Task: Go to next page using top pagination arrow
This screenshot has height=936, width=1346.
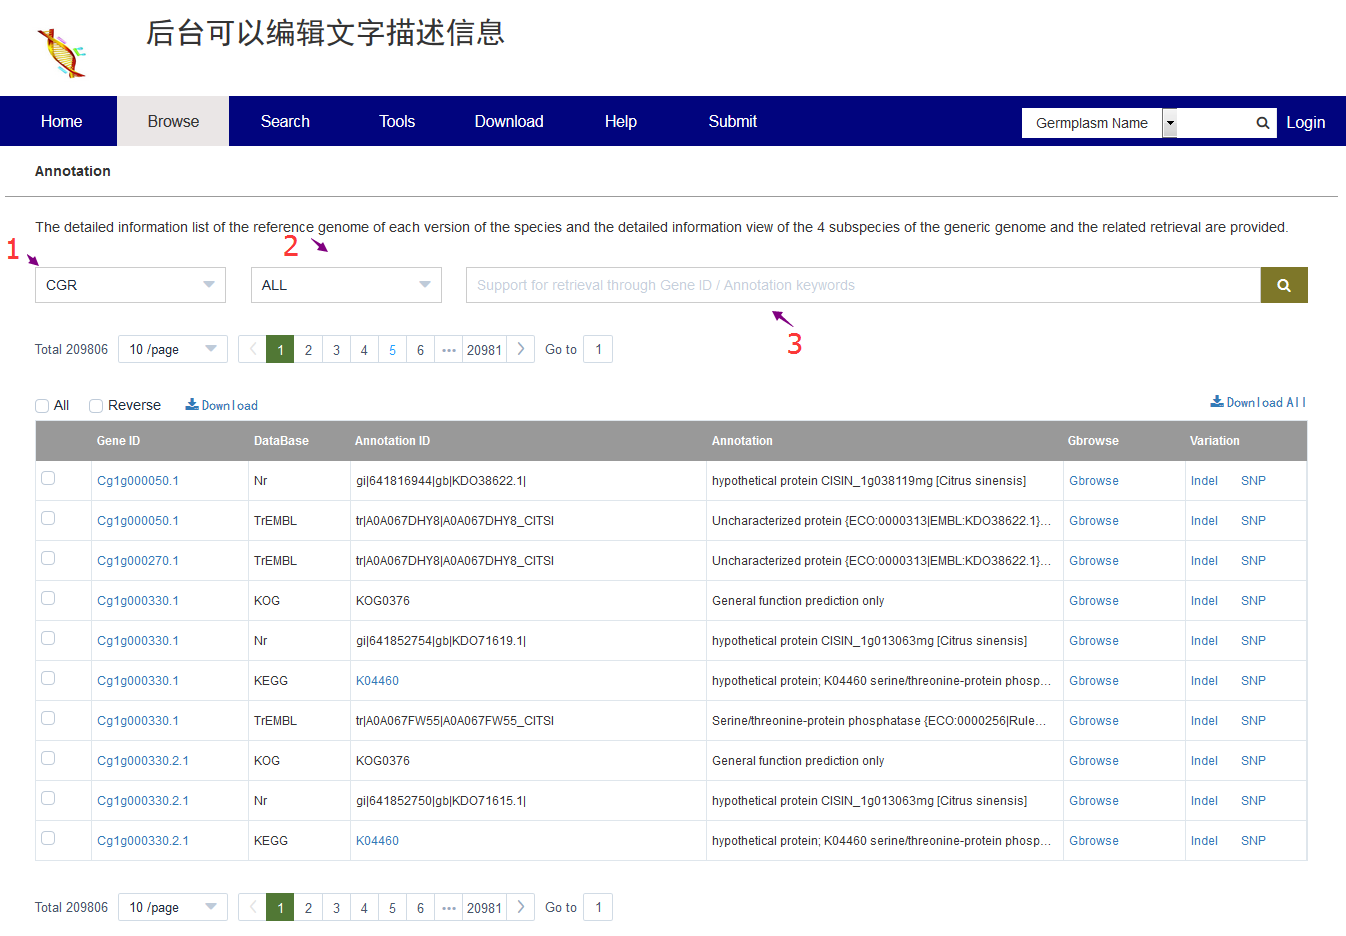Action: pos(521,349)
